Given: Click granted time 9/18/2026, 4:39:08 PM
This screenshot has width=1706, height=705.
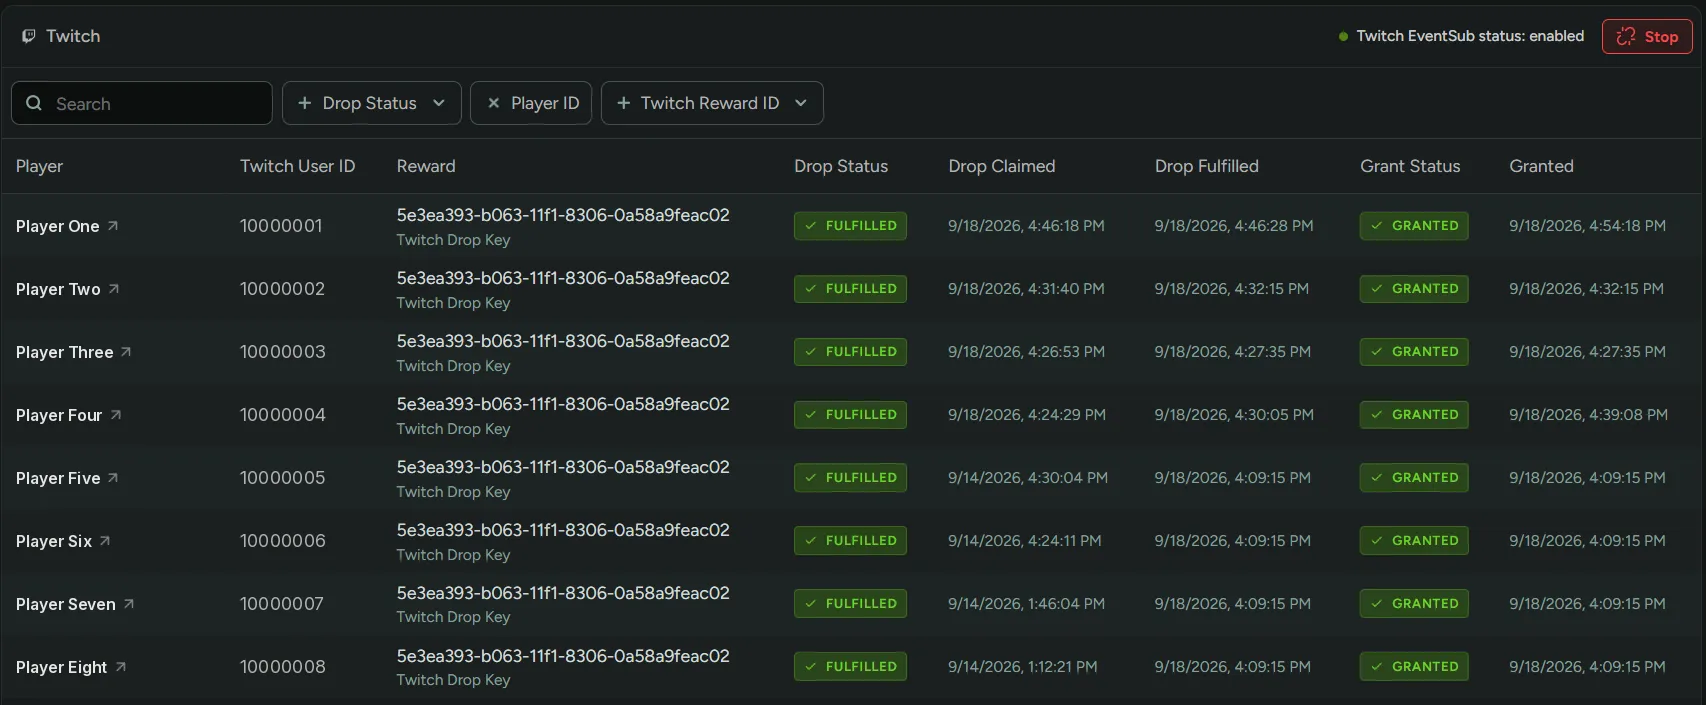Looking at the screenshot, I should 1588,415.
